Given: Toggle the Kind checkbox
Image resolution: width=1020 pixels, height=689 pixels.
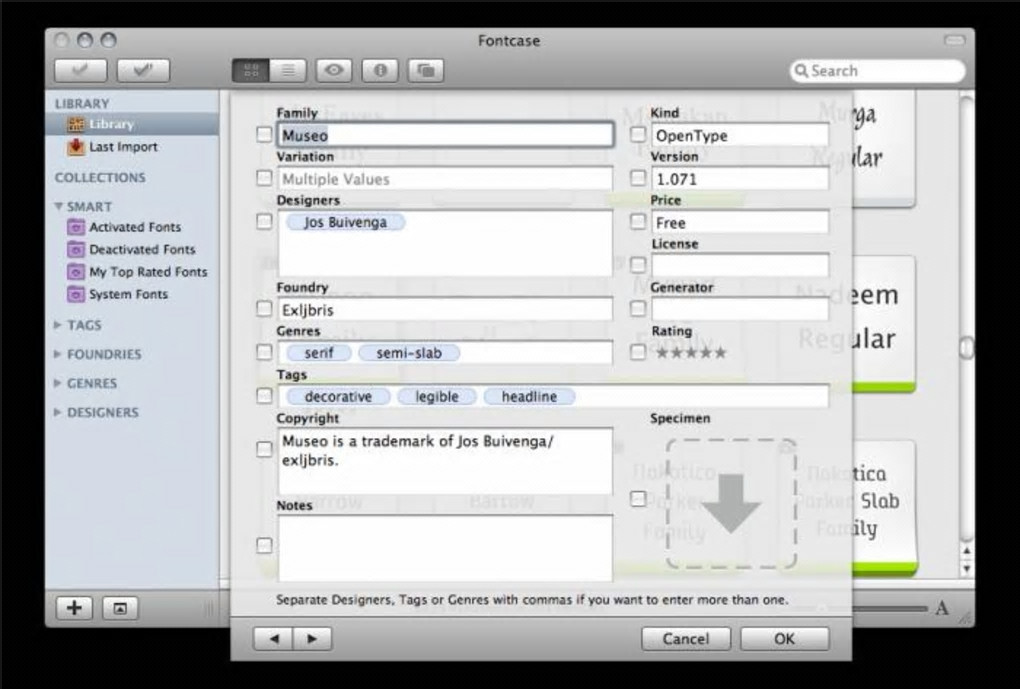Looking at the screenshot, I should coord(638,135).
